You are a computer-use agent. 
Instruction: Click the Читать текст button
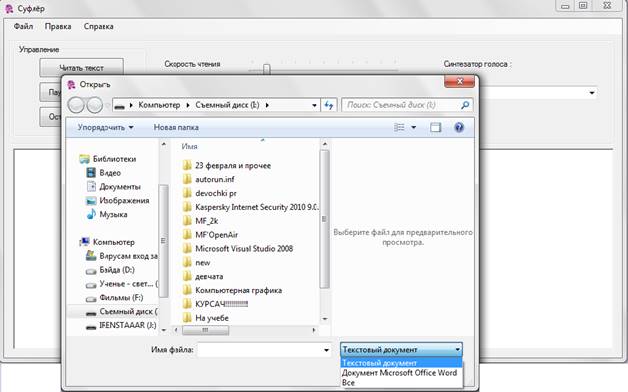click(81, 68)
